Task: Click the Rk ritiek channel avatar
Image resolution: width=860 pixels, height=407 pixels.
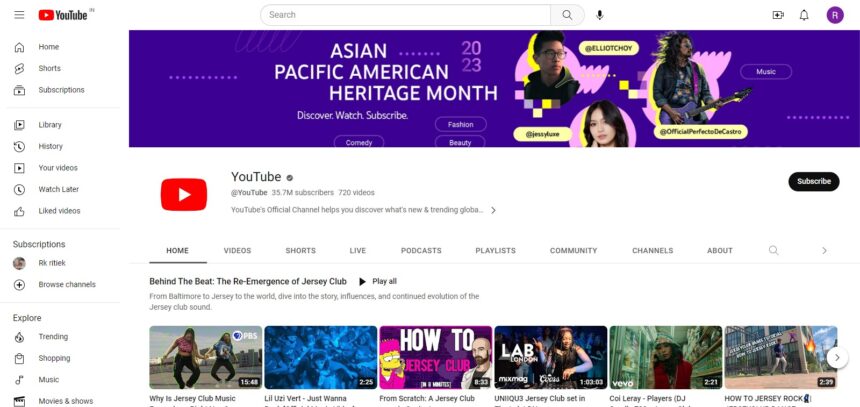Action: click(19, 263)
